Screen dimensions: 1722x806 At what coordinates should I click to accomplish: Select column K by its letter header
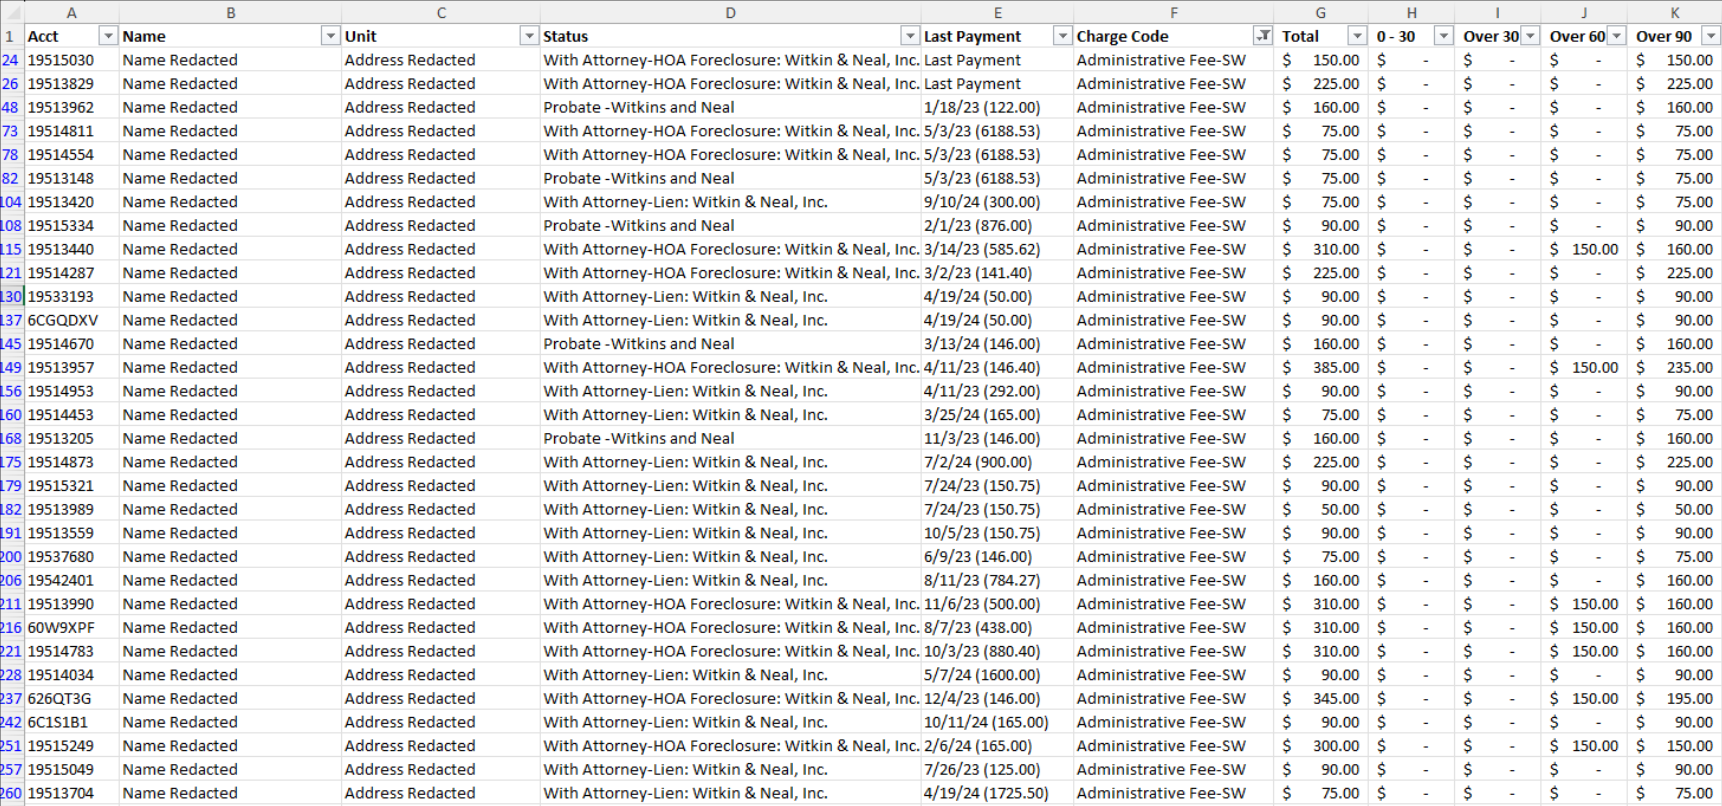pyautogui.click(x=1675, y=12)
